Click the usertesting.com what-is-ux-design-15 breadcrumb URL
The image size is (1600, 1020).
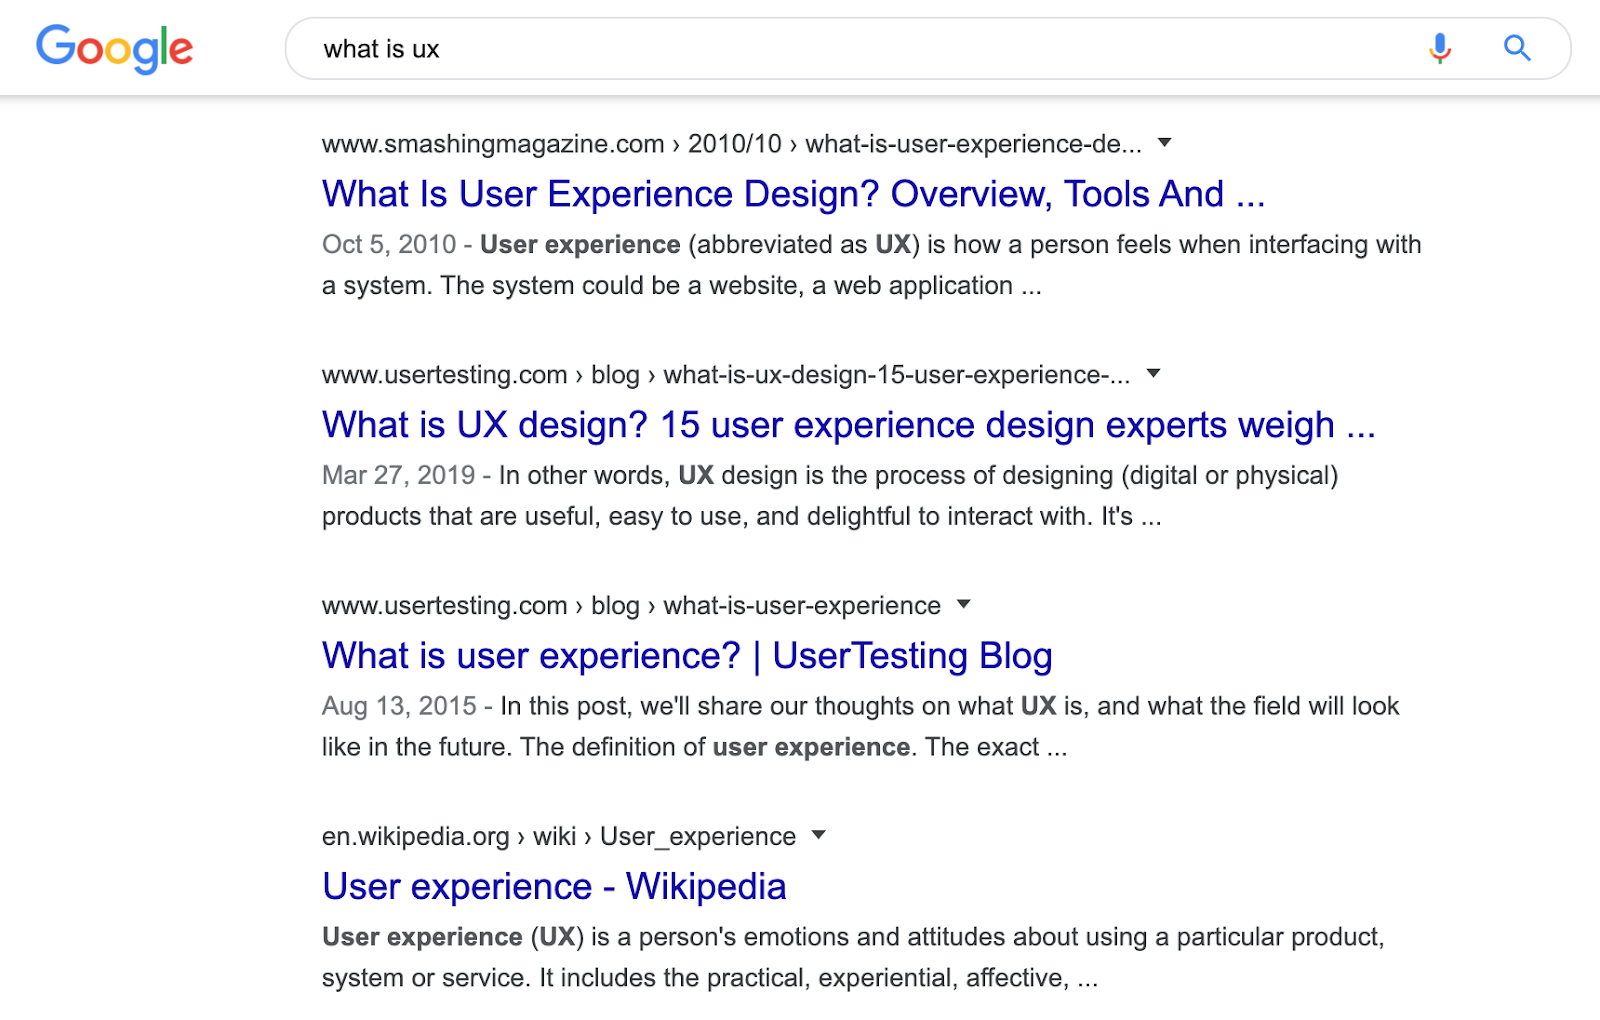click(726, 375)
